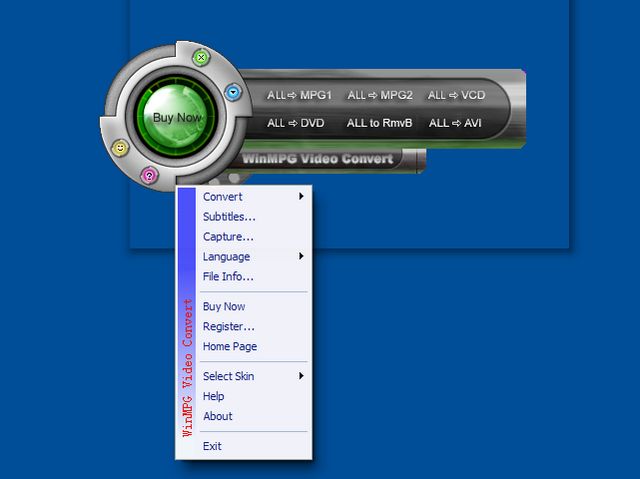Click the WinMPG Video Convert title label
Viewport: 640px width, 479px height.
318,158
